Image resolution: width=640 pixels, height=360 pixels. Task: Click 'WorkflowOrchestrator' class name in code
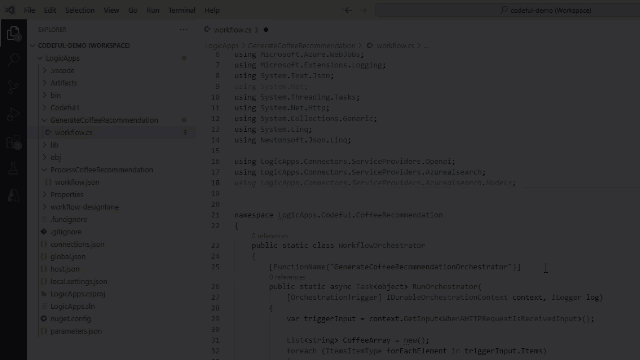coord(382,246)
